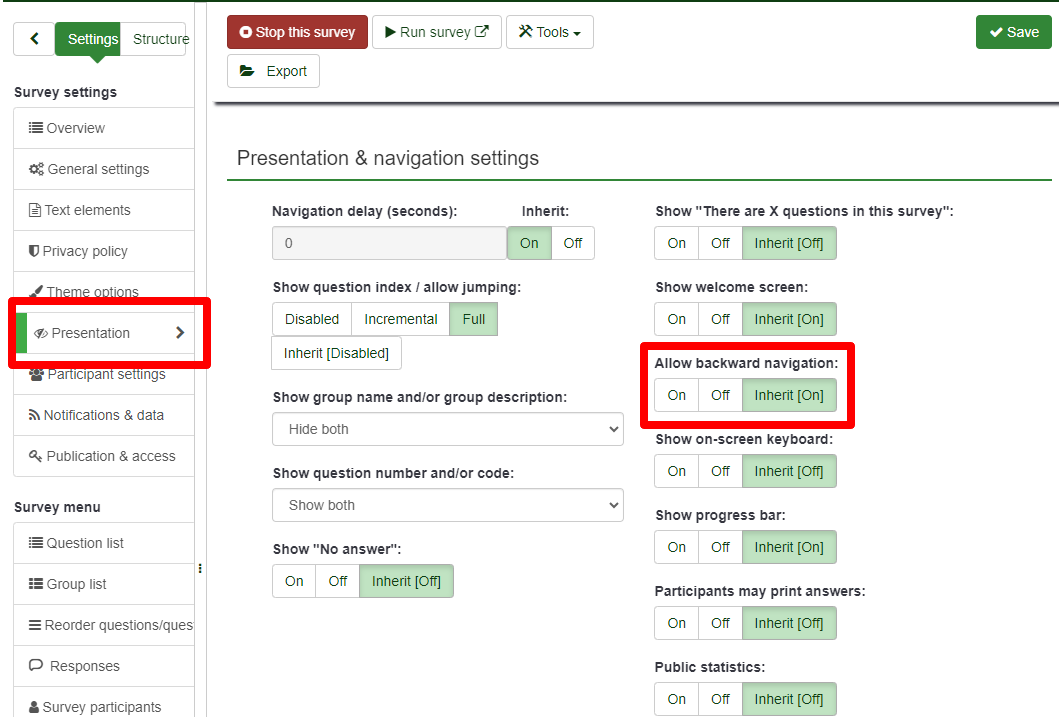The image size is (1059, 717).
Task: Set Allow backward navigation to Off
Action: coord(720,395)
